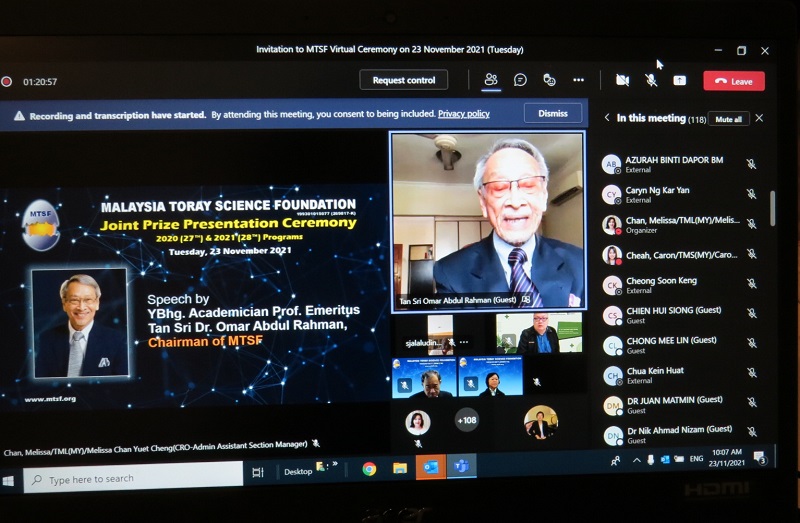The width and height of the screenshot is (800, 523).
Task: Open the participants panel icon
Action: coord(491,79)
